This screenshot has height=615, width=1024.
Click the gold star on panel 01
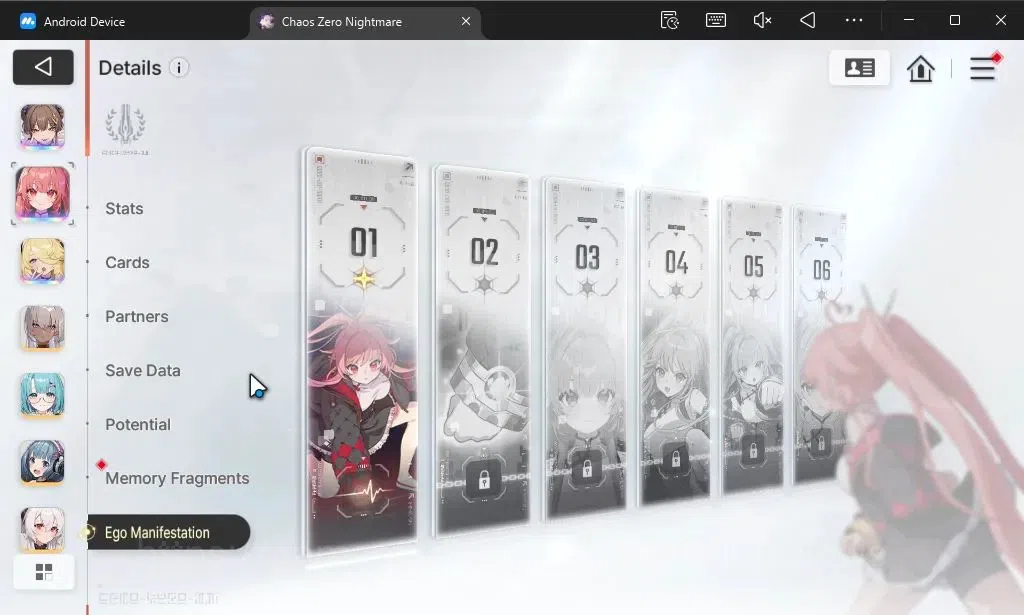(364, 278)
